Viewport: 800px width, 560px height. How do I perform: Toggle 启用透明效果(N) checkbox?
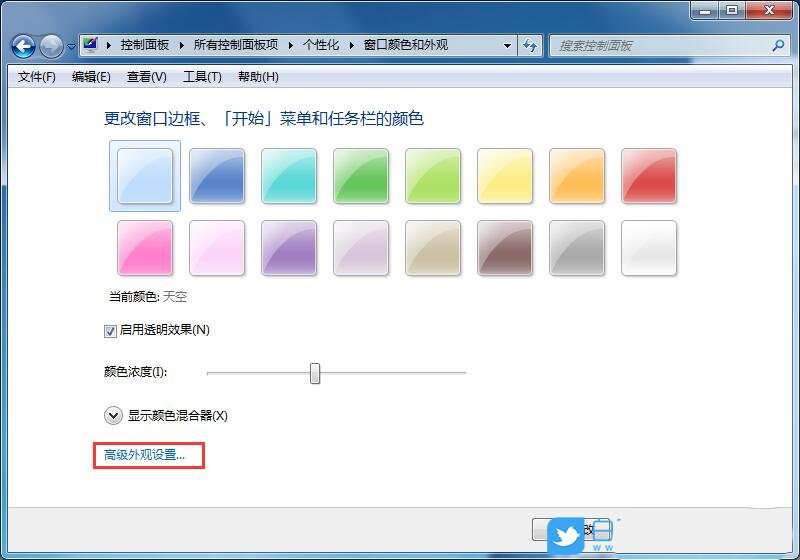click(110, 331)
